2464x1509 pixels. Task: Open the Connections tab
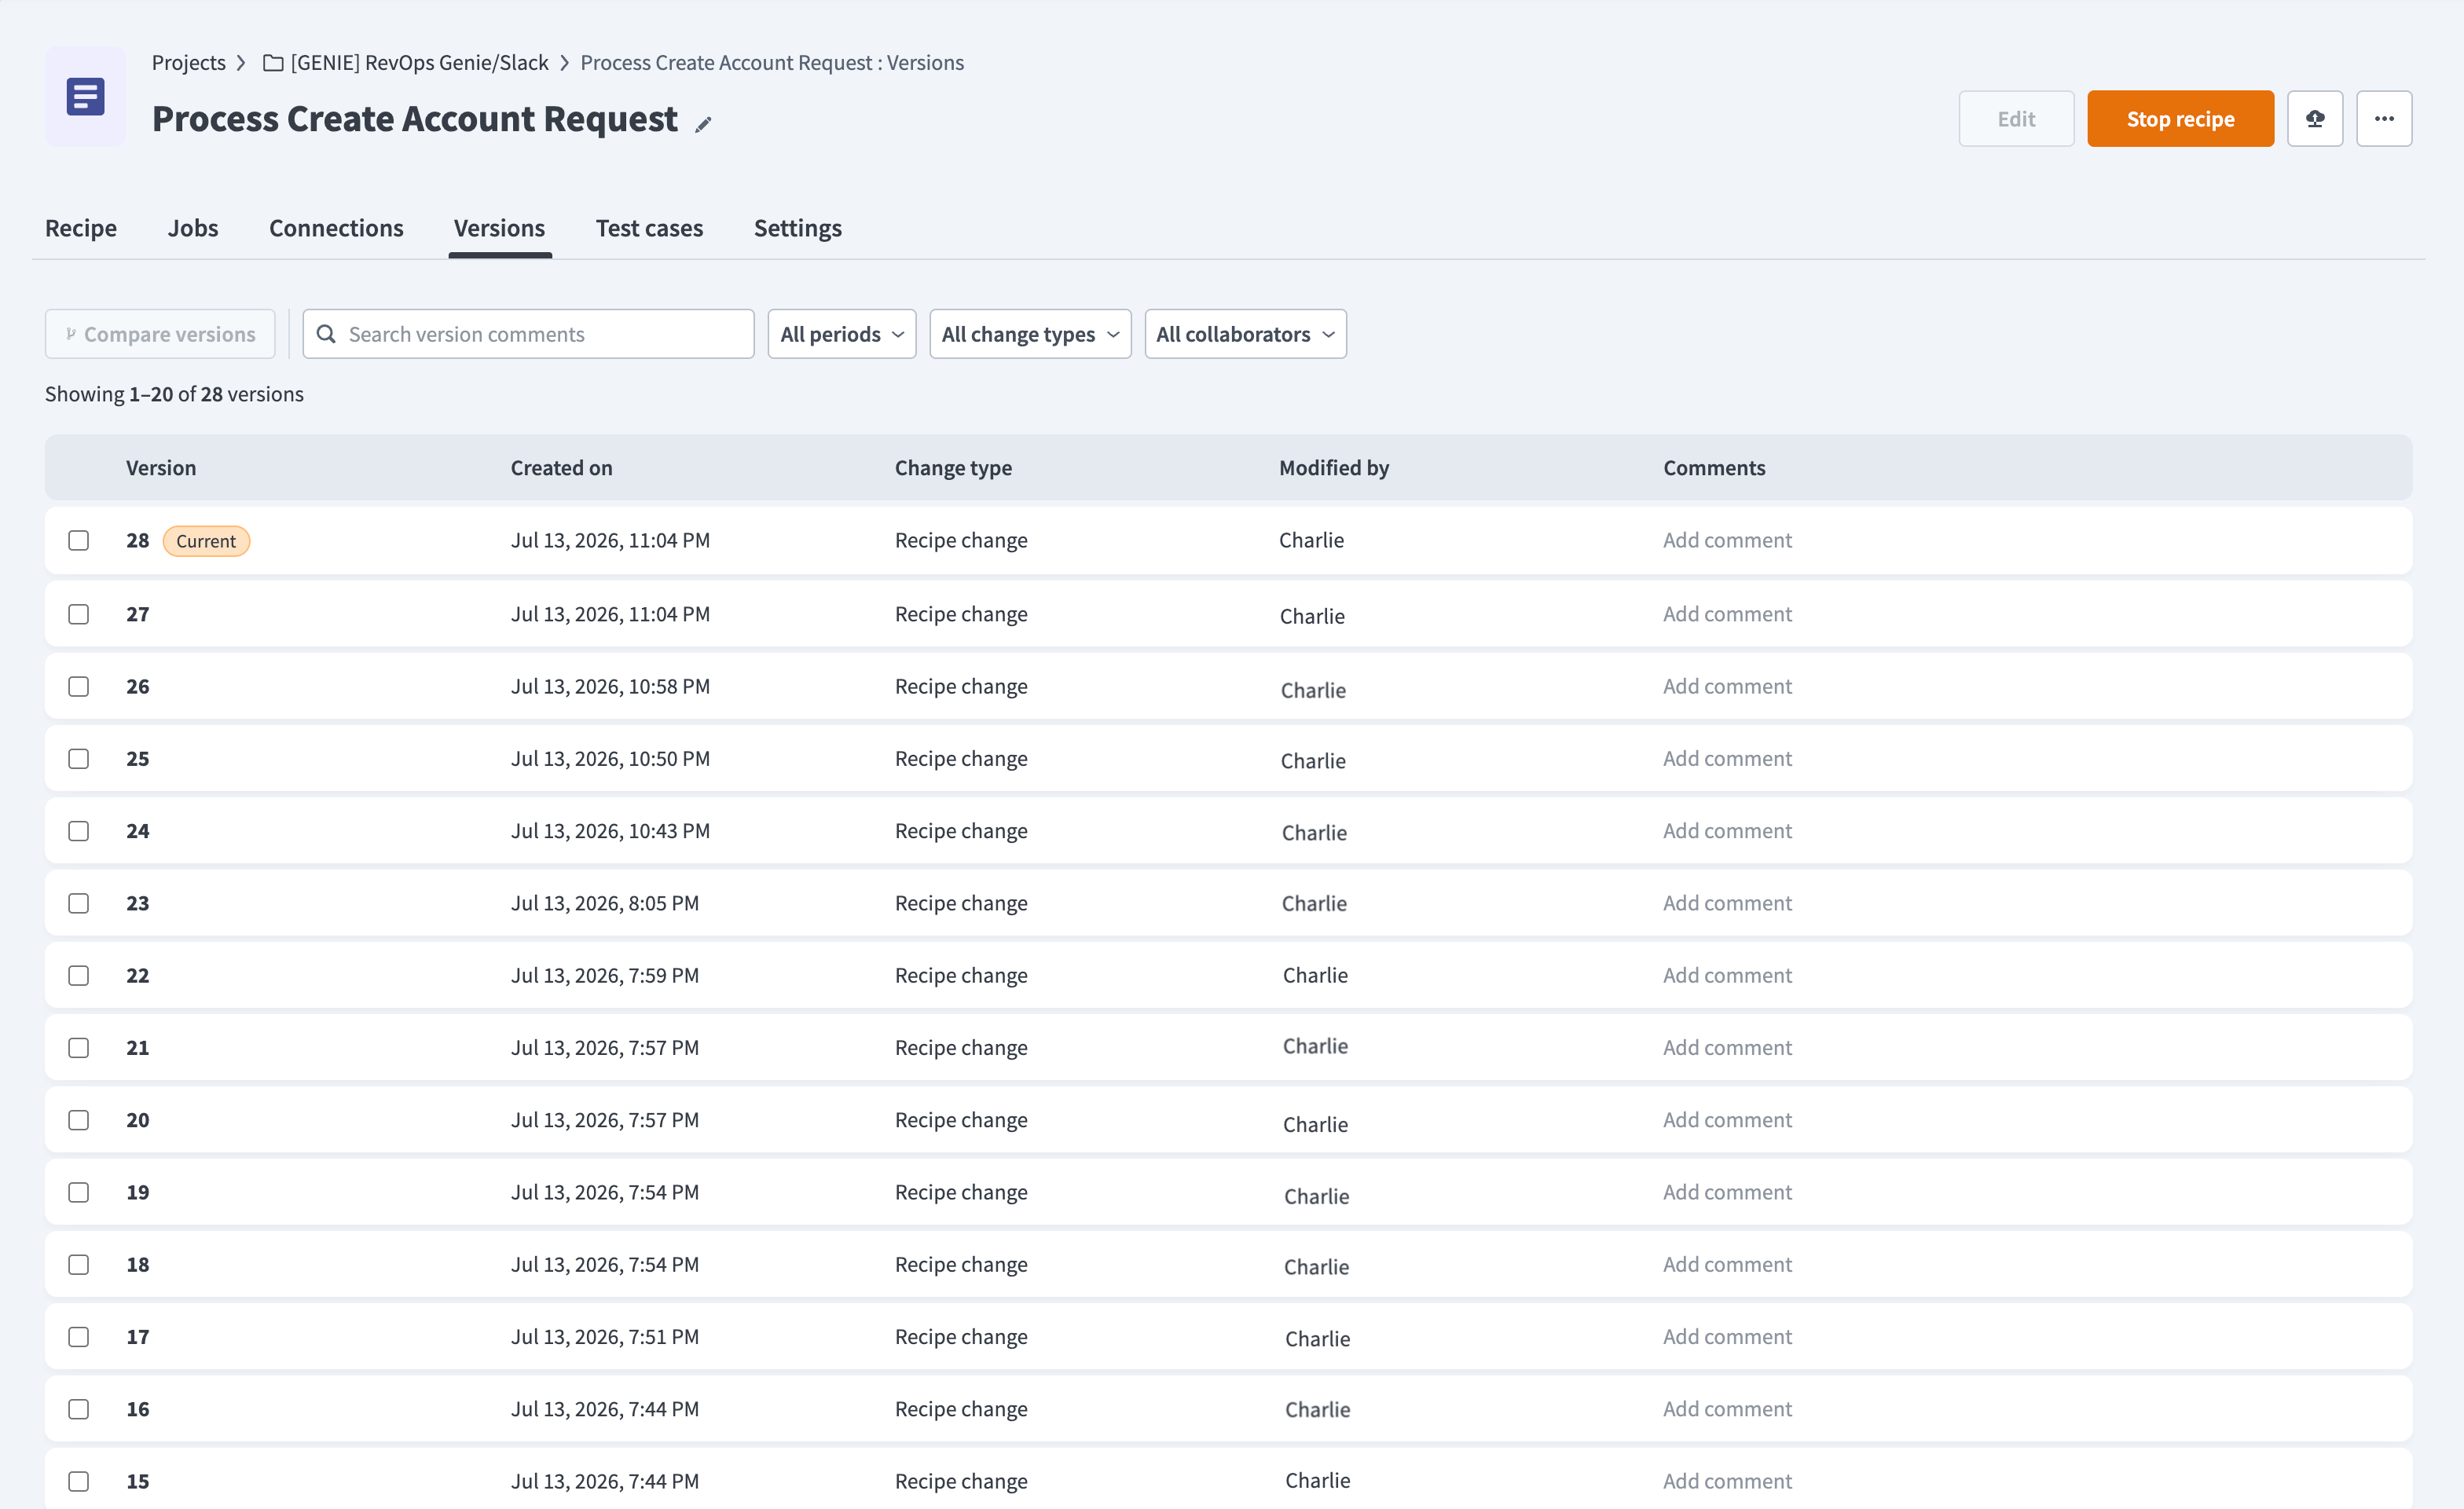click(336, 228)
